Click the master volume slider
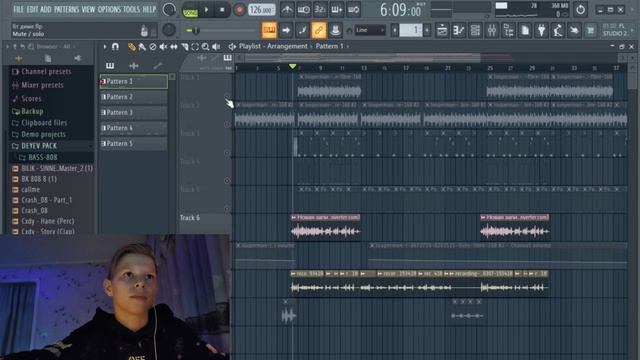The width and height of the screenshot is (640, 360). tap(220, 30)
